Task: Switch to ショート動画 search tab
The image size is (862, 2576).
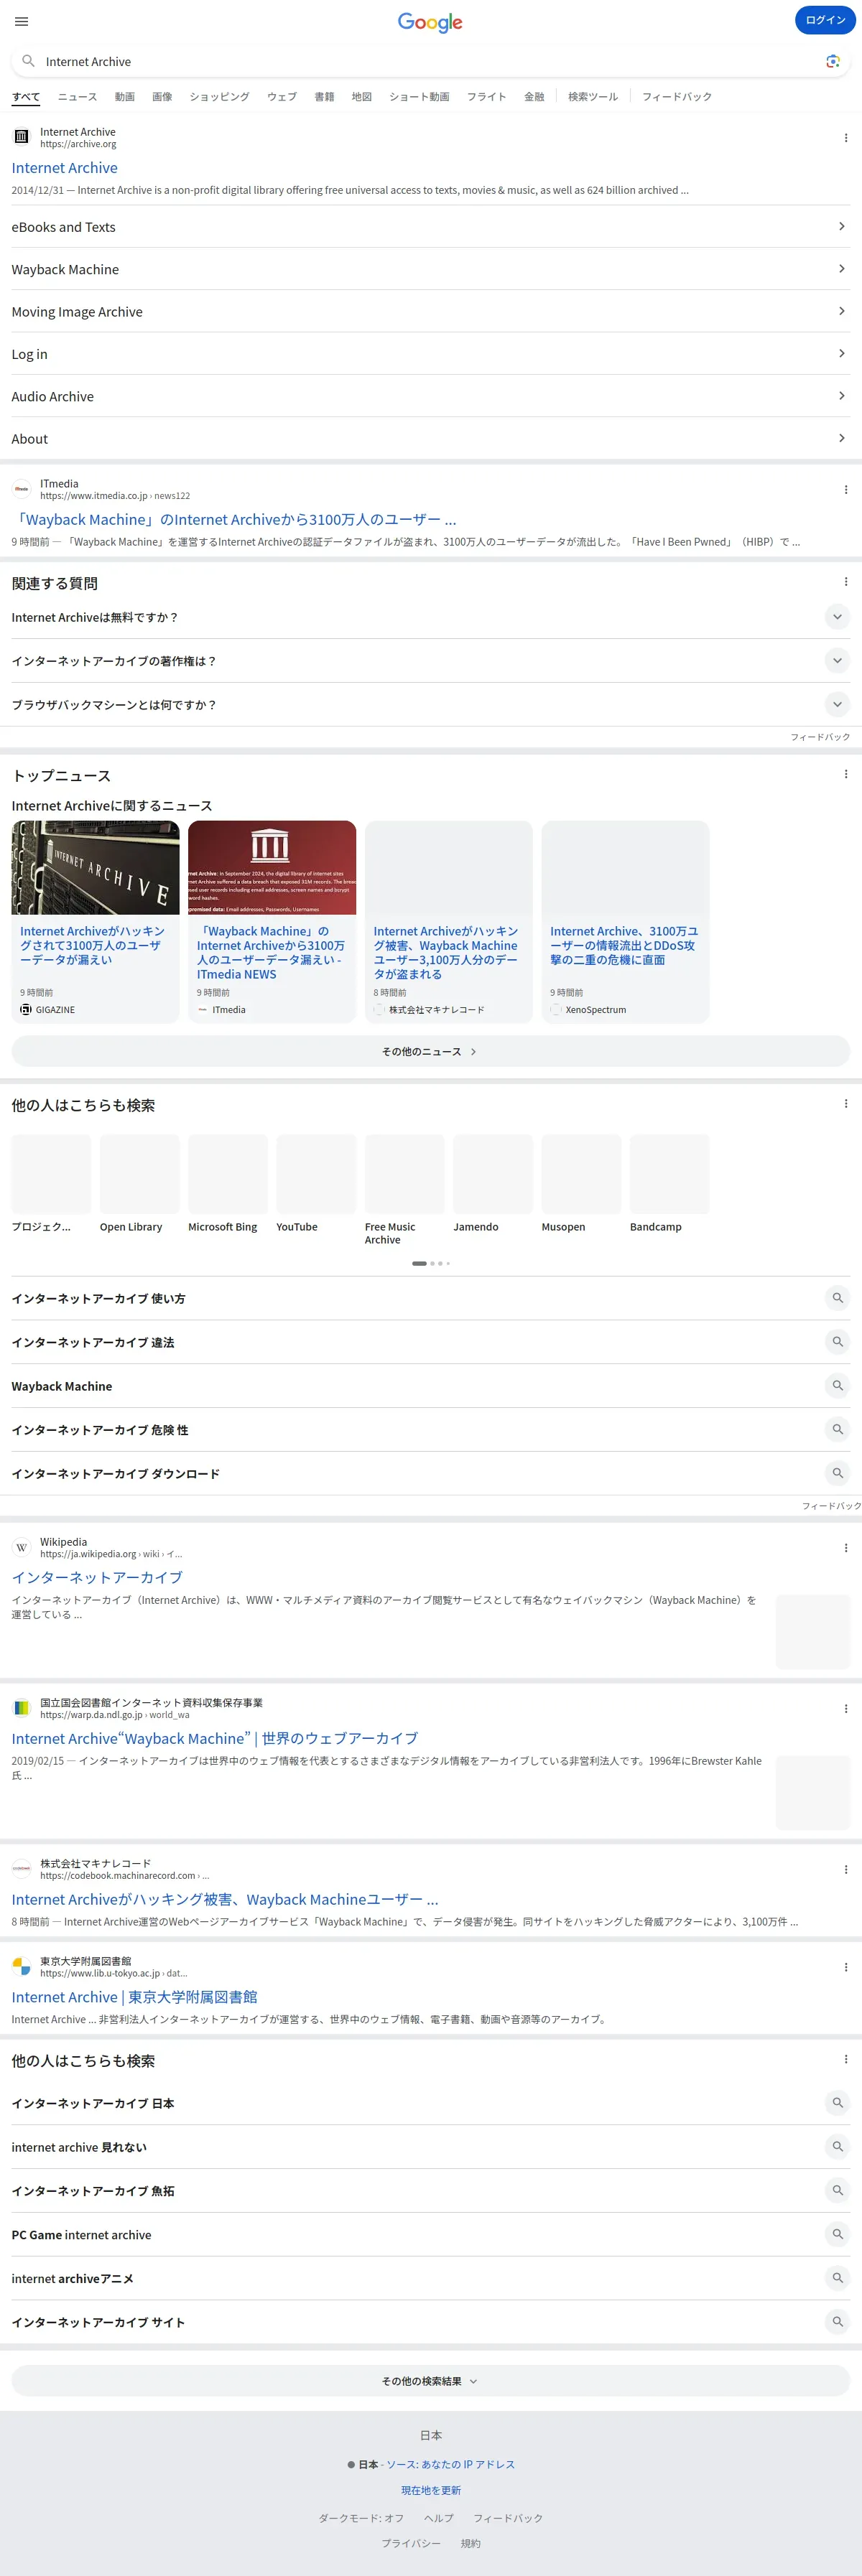Action: click(419, 97)
